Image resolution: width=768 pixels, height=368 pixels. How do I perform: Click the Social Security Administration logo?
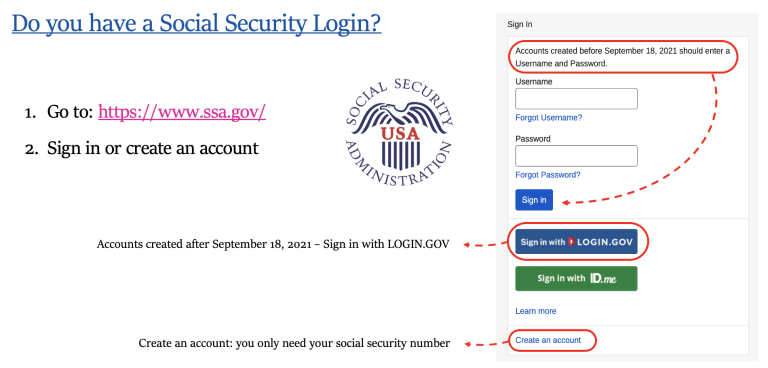399,132
